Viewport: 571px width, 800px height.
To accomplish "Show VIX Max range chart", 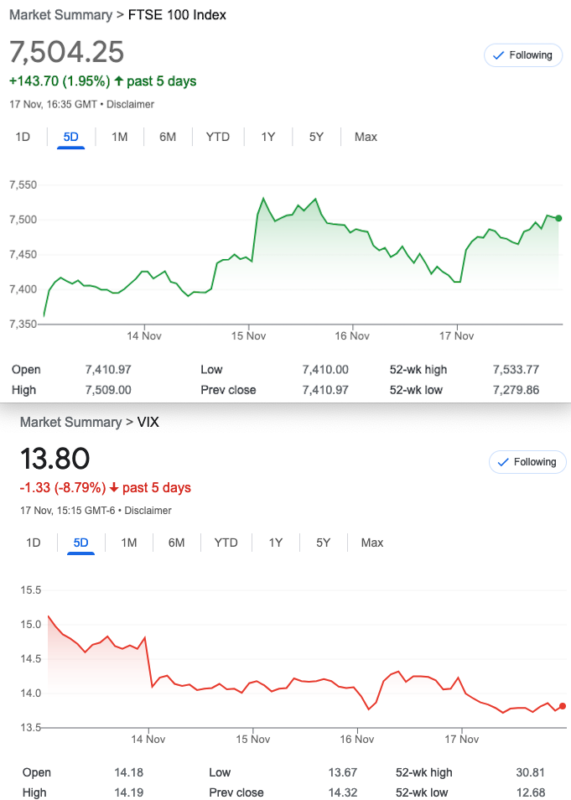I will coord(372,542).
